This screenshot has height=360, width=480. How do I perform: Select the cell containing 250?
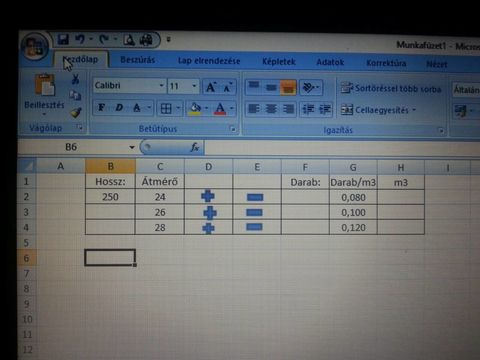tap(110, 197)
